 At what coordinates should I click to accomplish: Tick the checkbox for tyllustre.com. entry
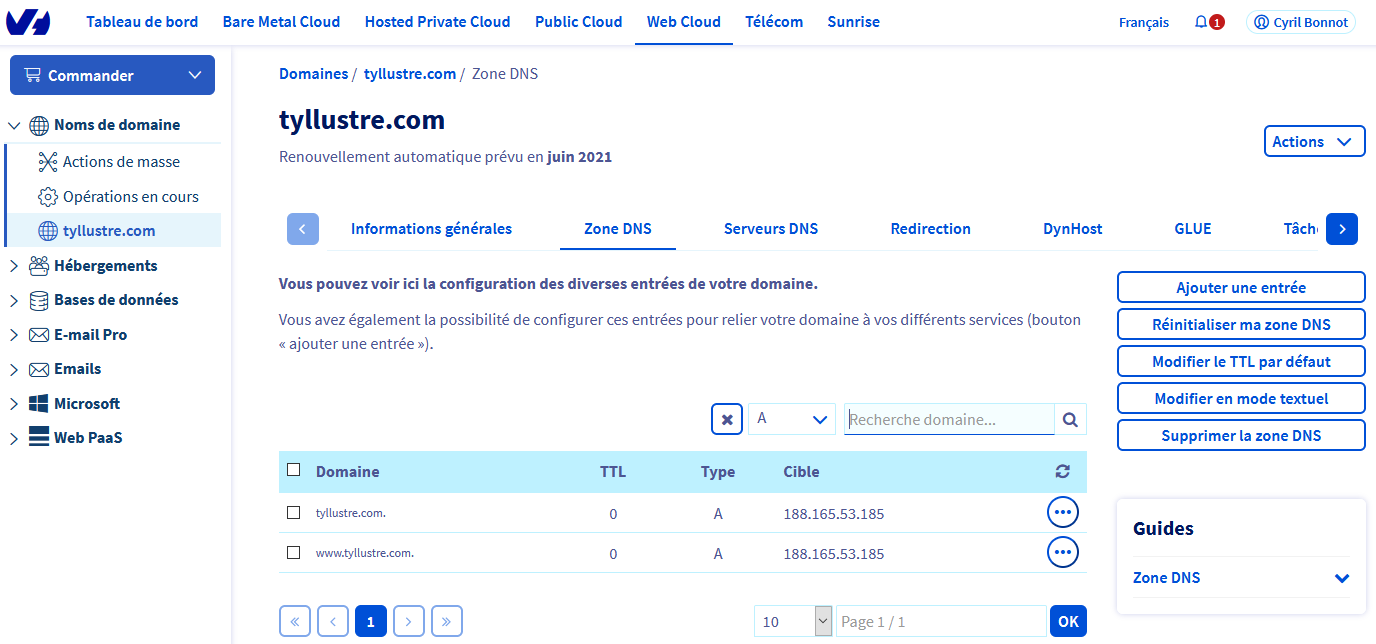294,513
